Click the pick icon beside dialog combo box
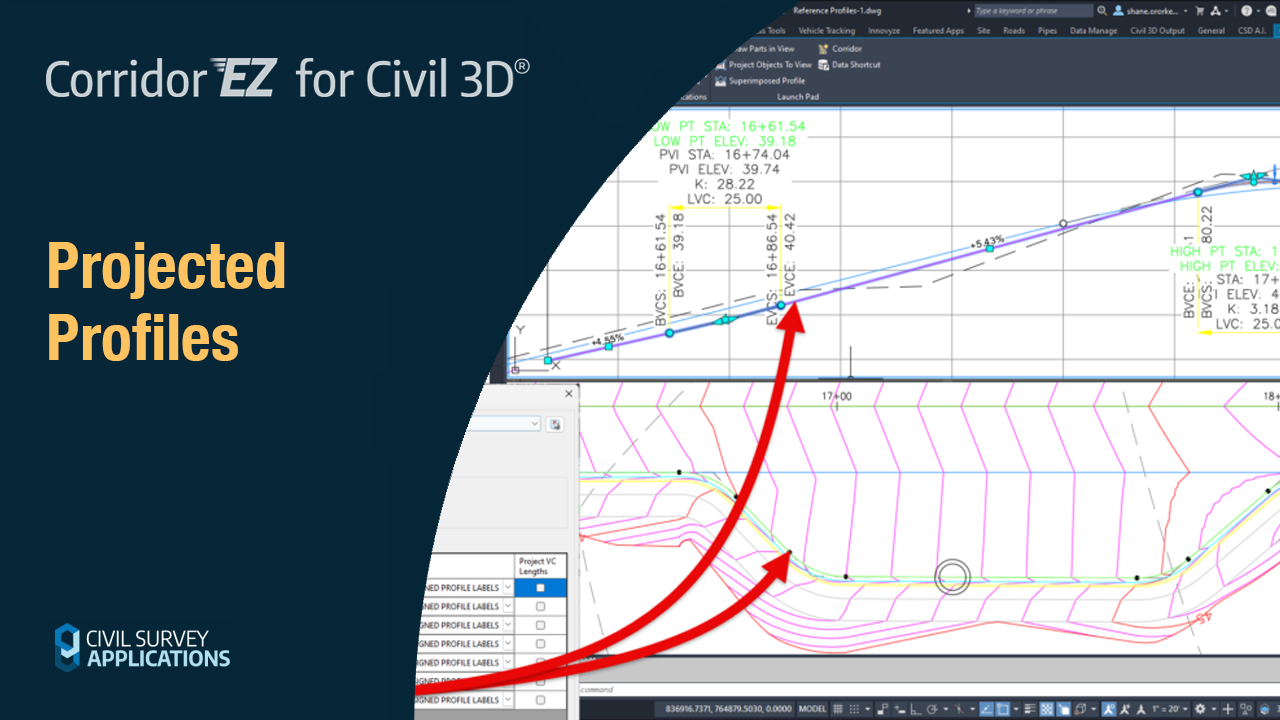The height and width of the screenshot is (720, 1280). pos(555,424)
